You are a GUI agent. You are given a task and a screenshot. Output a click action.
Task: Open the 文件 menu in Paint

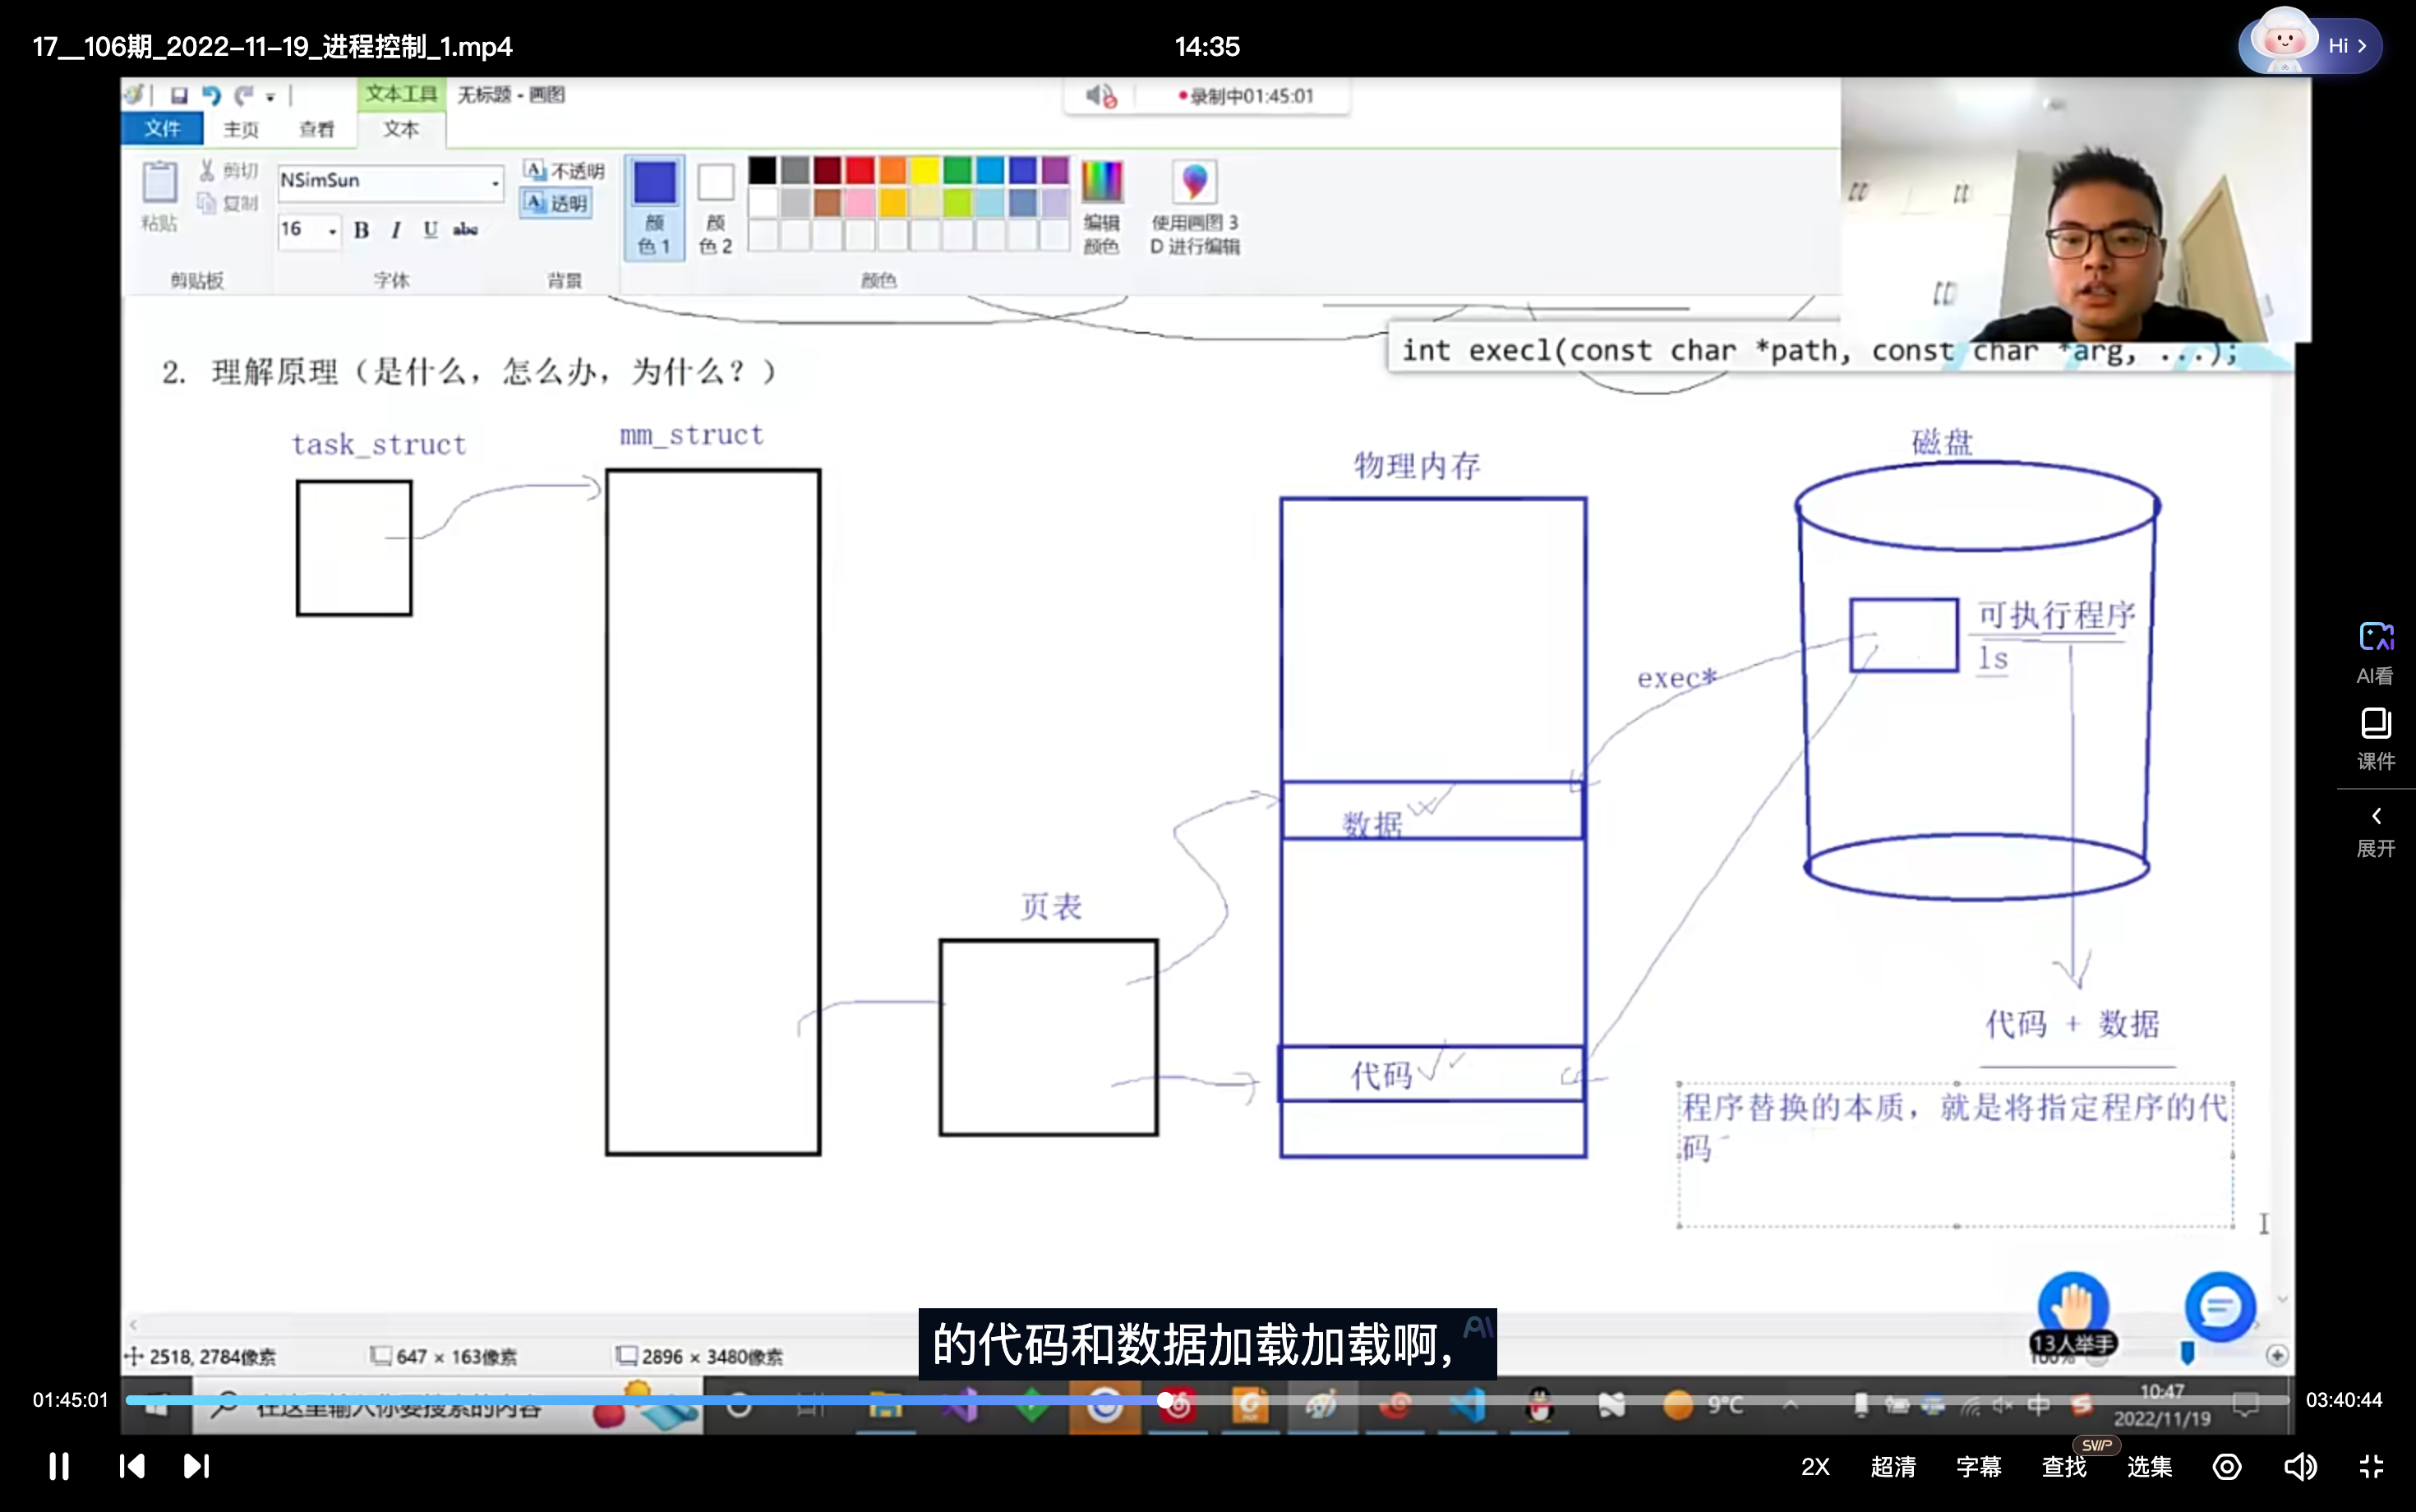(162, 128)
